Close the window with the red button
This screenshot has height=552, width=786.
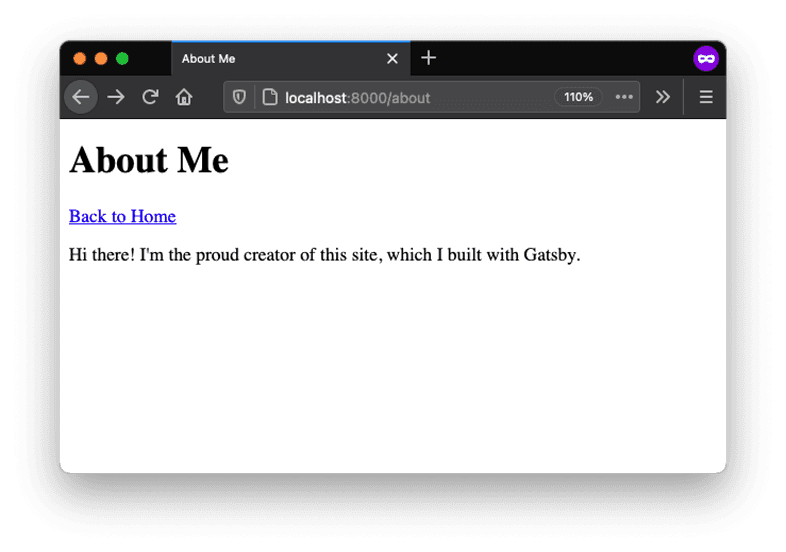coord(80,59)
